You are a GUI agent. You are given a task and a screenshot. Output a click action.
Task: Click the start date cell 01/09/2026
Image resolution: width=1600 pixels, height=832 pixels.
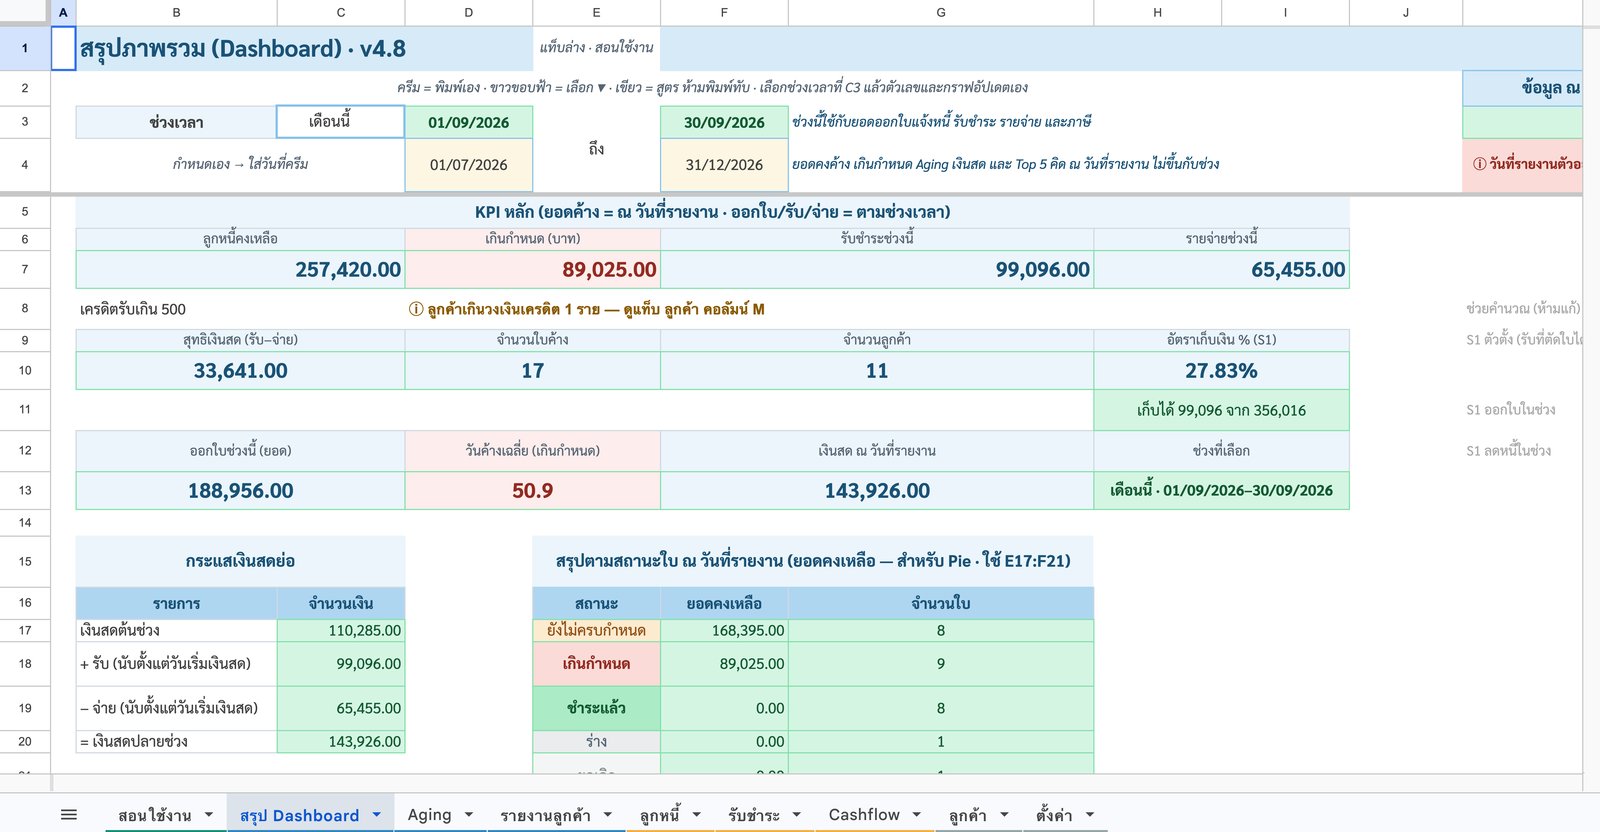(x=469, y=122)
